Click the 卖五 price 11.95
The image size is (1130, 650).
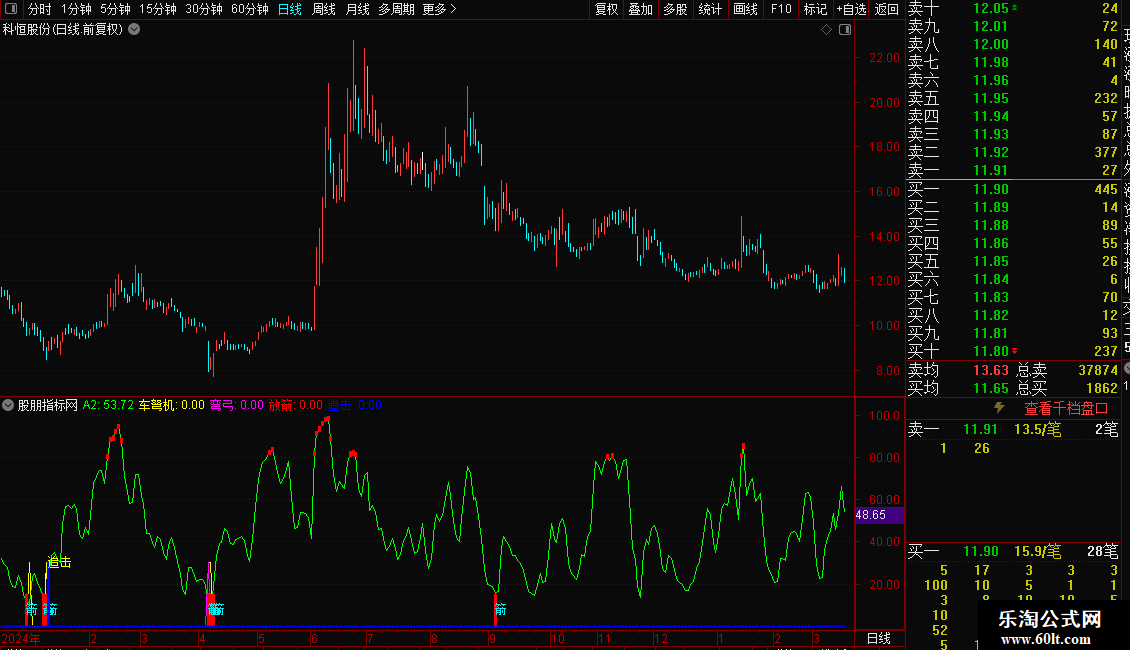[991, 99]
